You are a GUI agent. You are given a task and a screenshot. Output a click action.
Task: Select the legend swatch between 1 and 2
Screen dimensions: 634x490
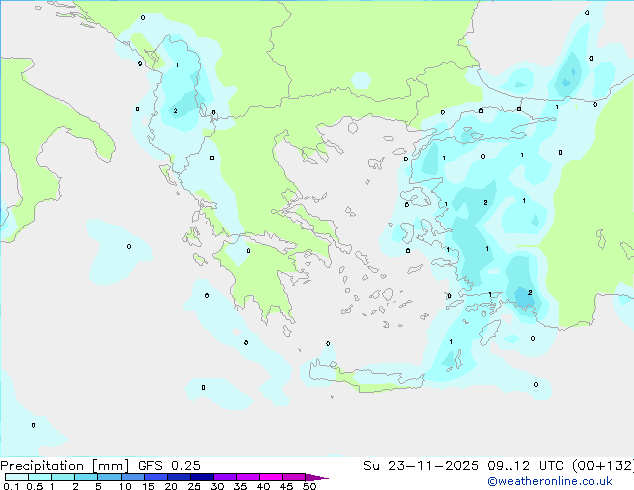63,477
